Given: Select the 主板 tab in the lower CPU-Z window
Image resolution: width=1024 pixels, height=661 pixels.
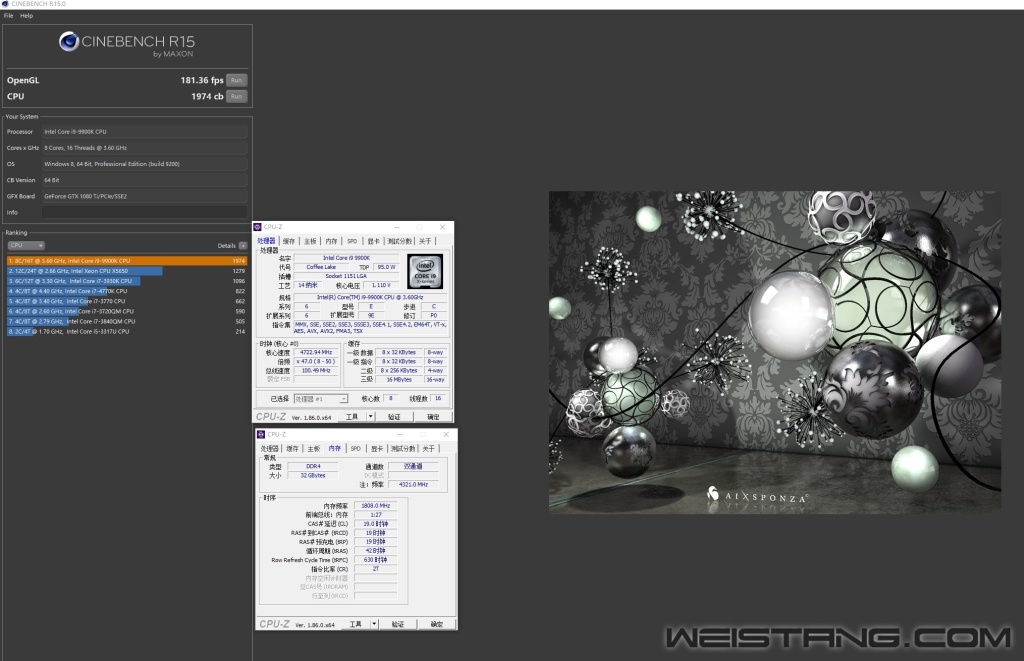Looking at the screenshot, I should 313,449.
